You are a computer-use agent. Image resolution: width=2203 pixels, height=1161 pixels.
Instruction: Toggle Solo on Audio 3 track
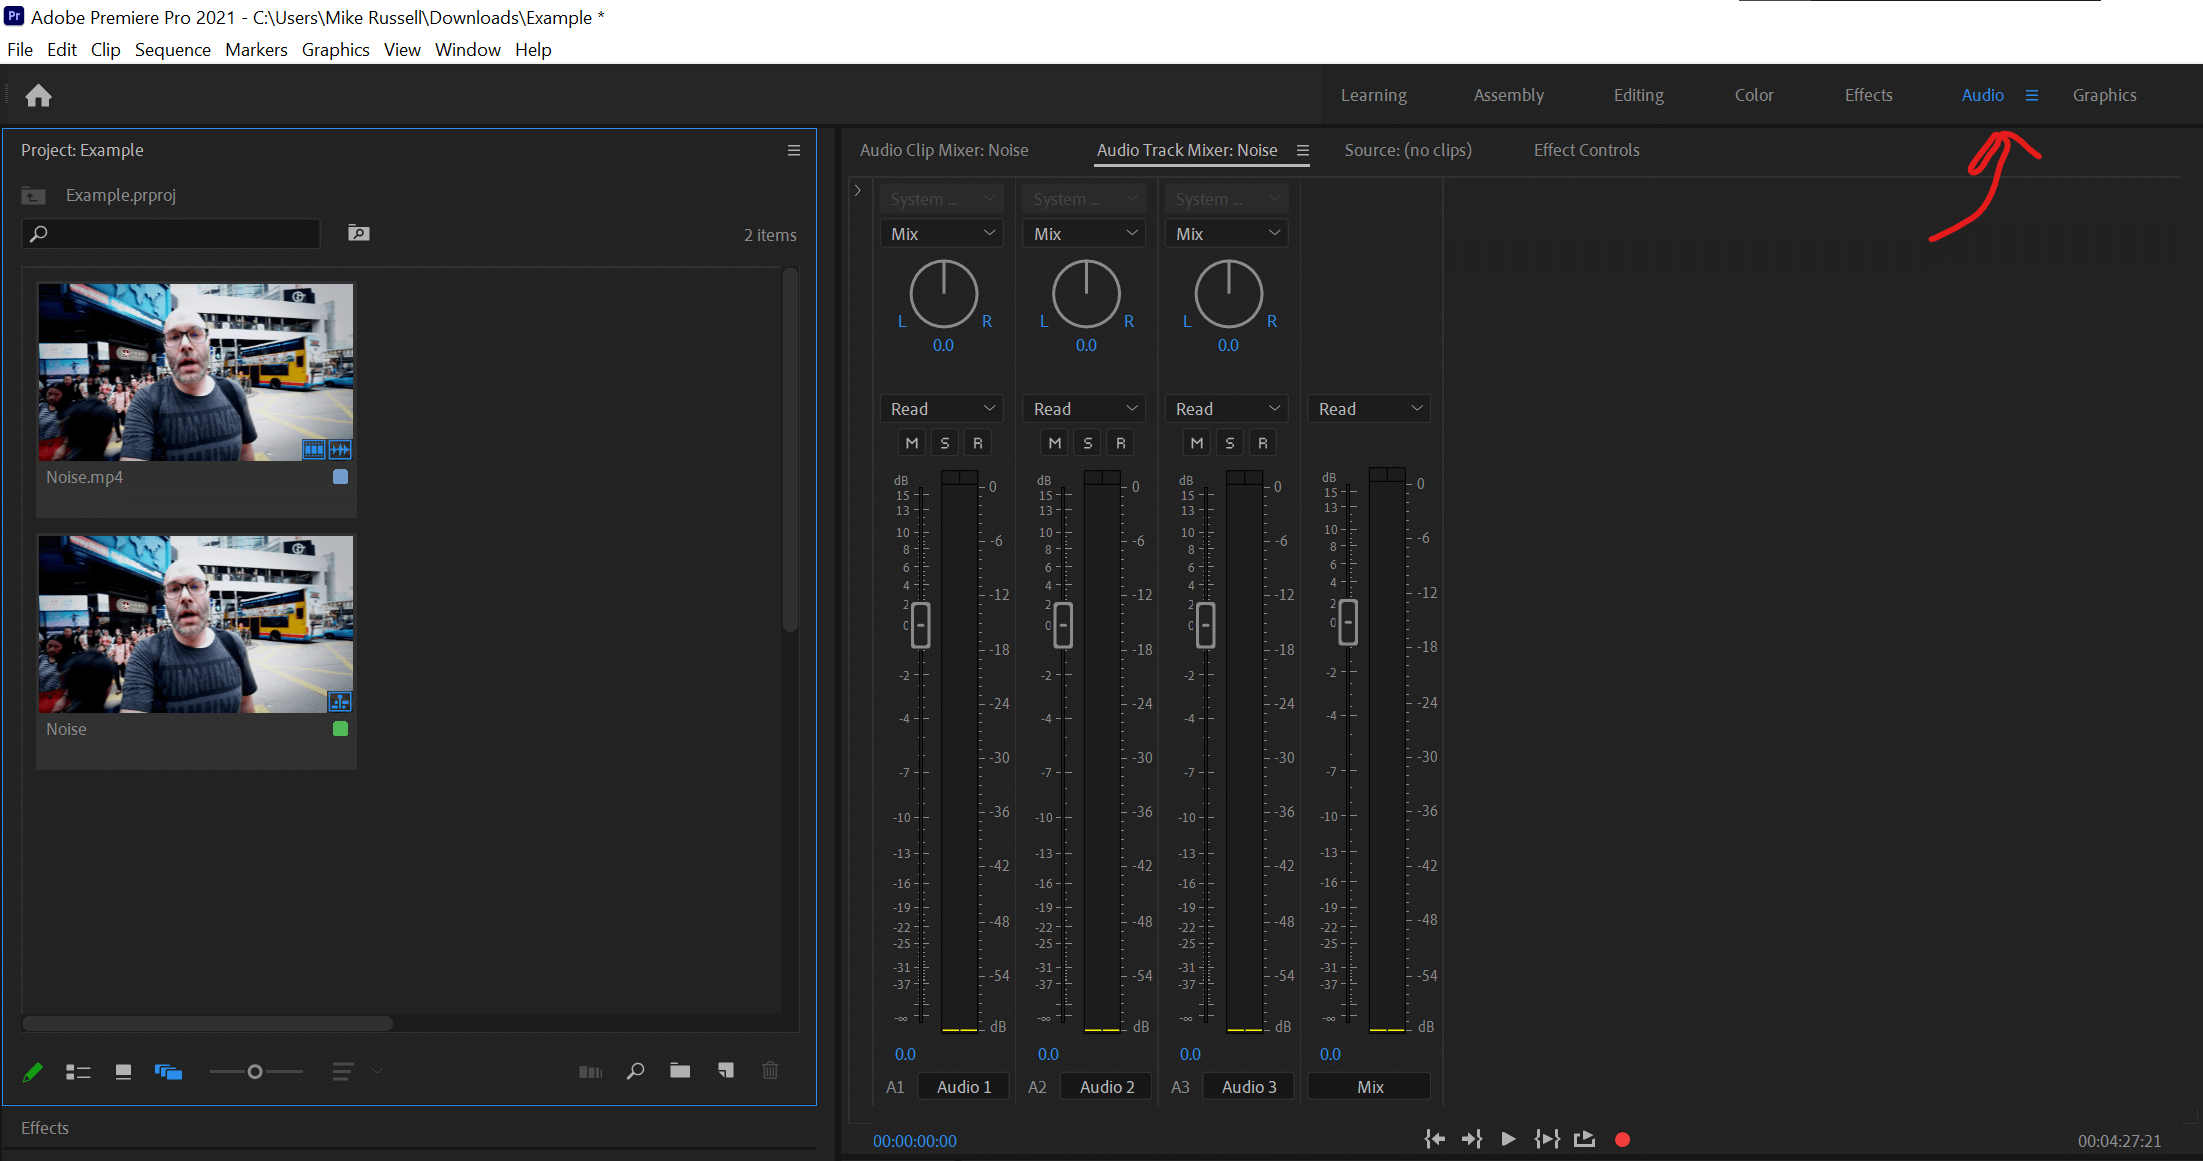[x=1228, y=443]
